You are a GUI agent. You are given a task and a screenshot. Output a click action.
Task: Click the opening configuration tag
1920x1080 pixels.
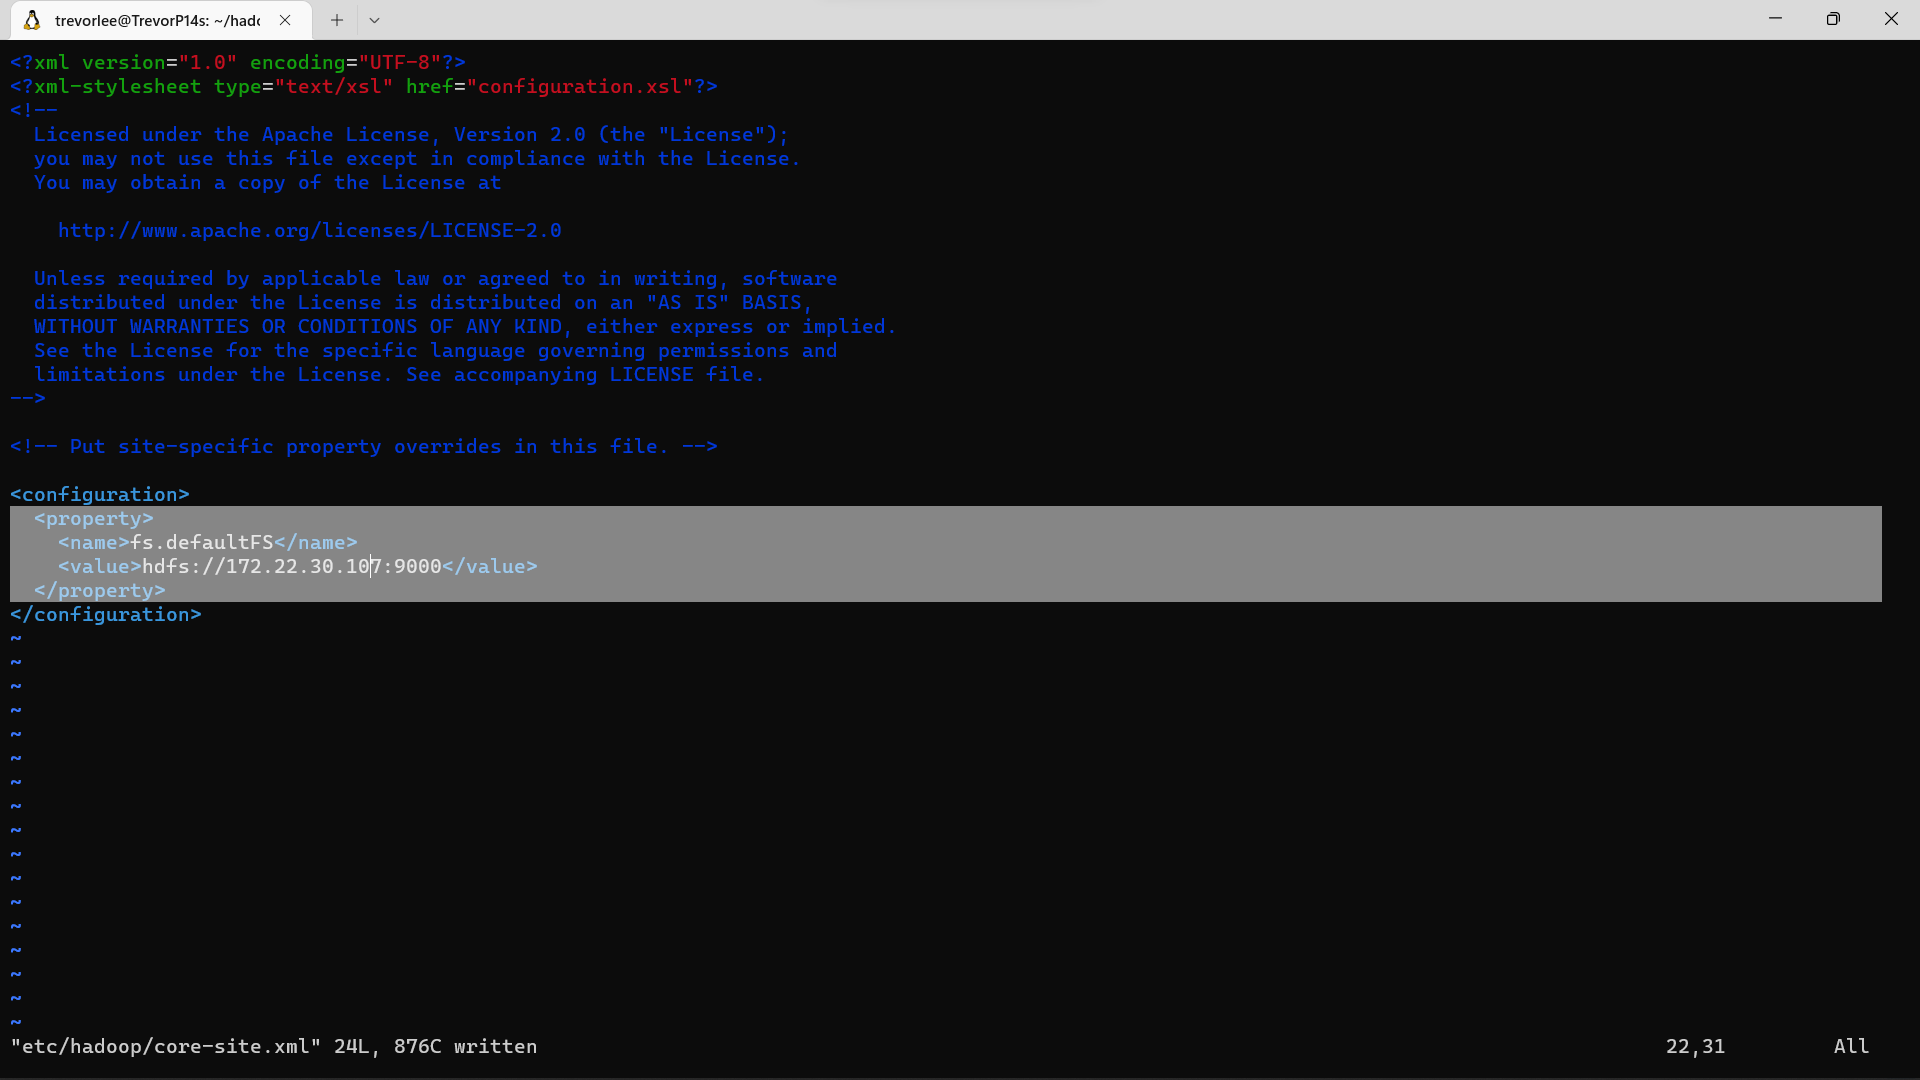[99, 493]
